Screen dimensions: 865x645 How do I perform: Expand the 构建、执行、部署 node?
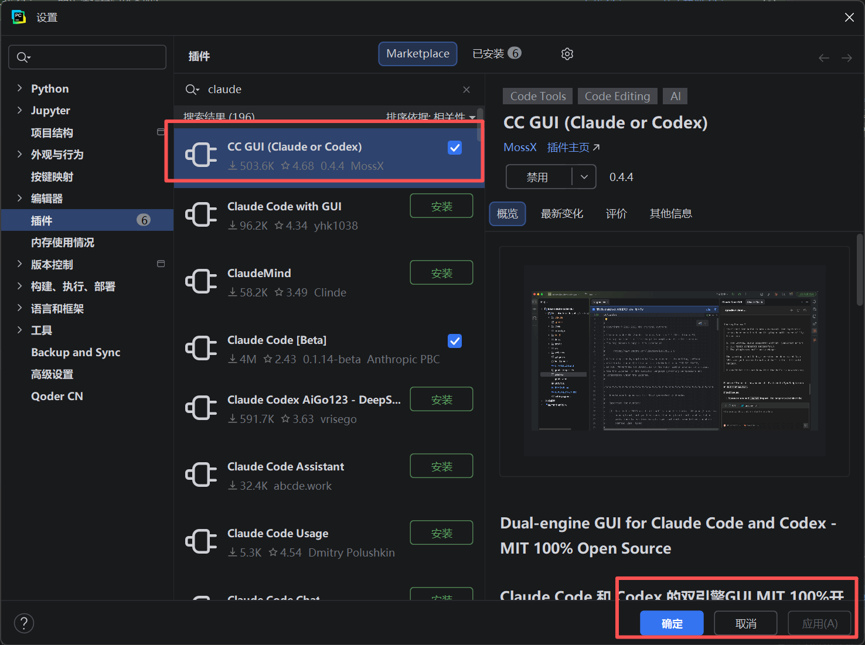20,286
